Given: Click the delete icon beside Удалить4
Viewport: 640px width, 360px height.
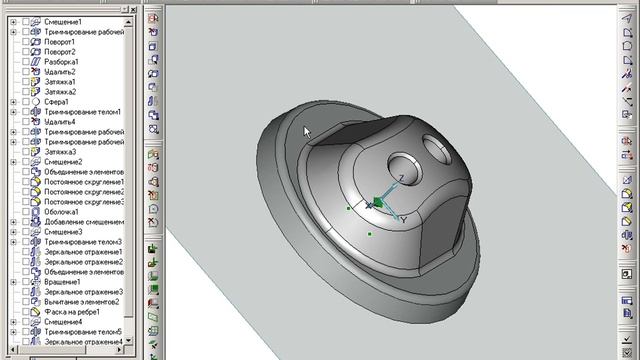Looking at the screenshot, I should (x=36, y=122).
